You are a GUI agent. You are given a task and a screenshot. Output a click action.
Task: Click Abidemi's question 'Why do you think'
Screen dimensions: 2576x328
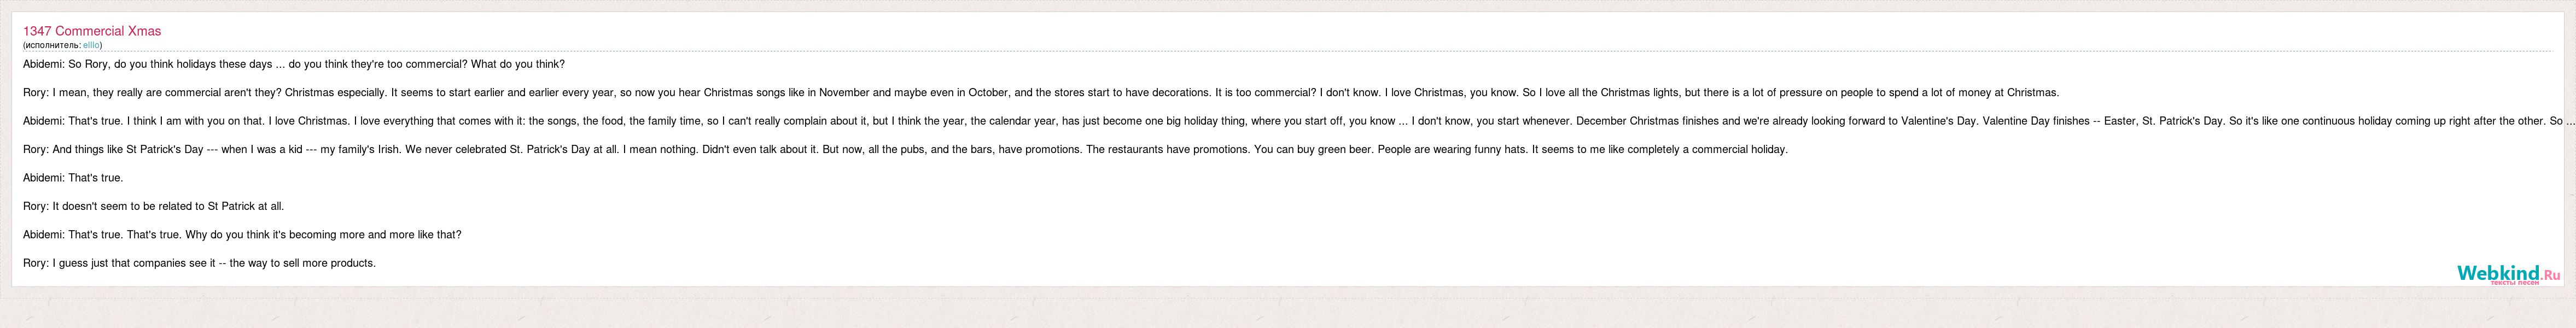pos(242,235)
